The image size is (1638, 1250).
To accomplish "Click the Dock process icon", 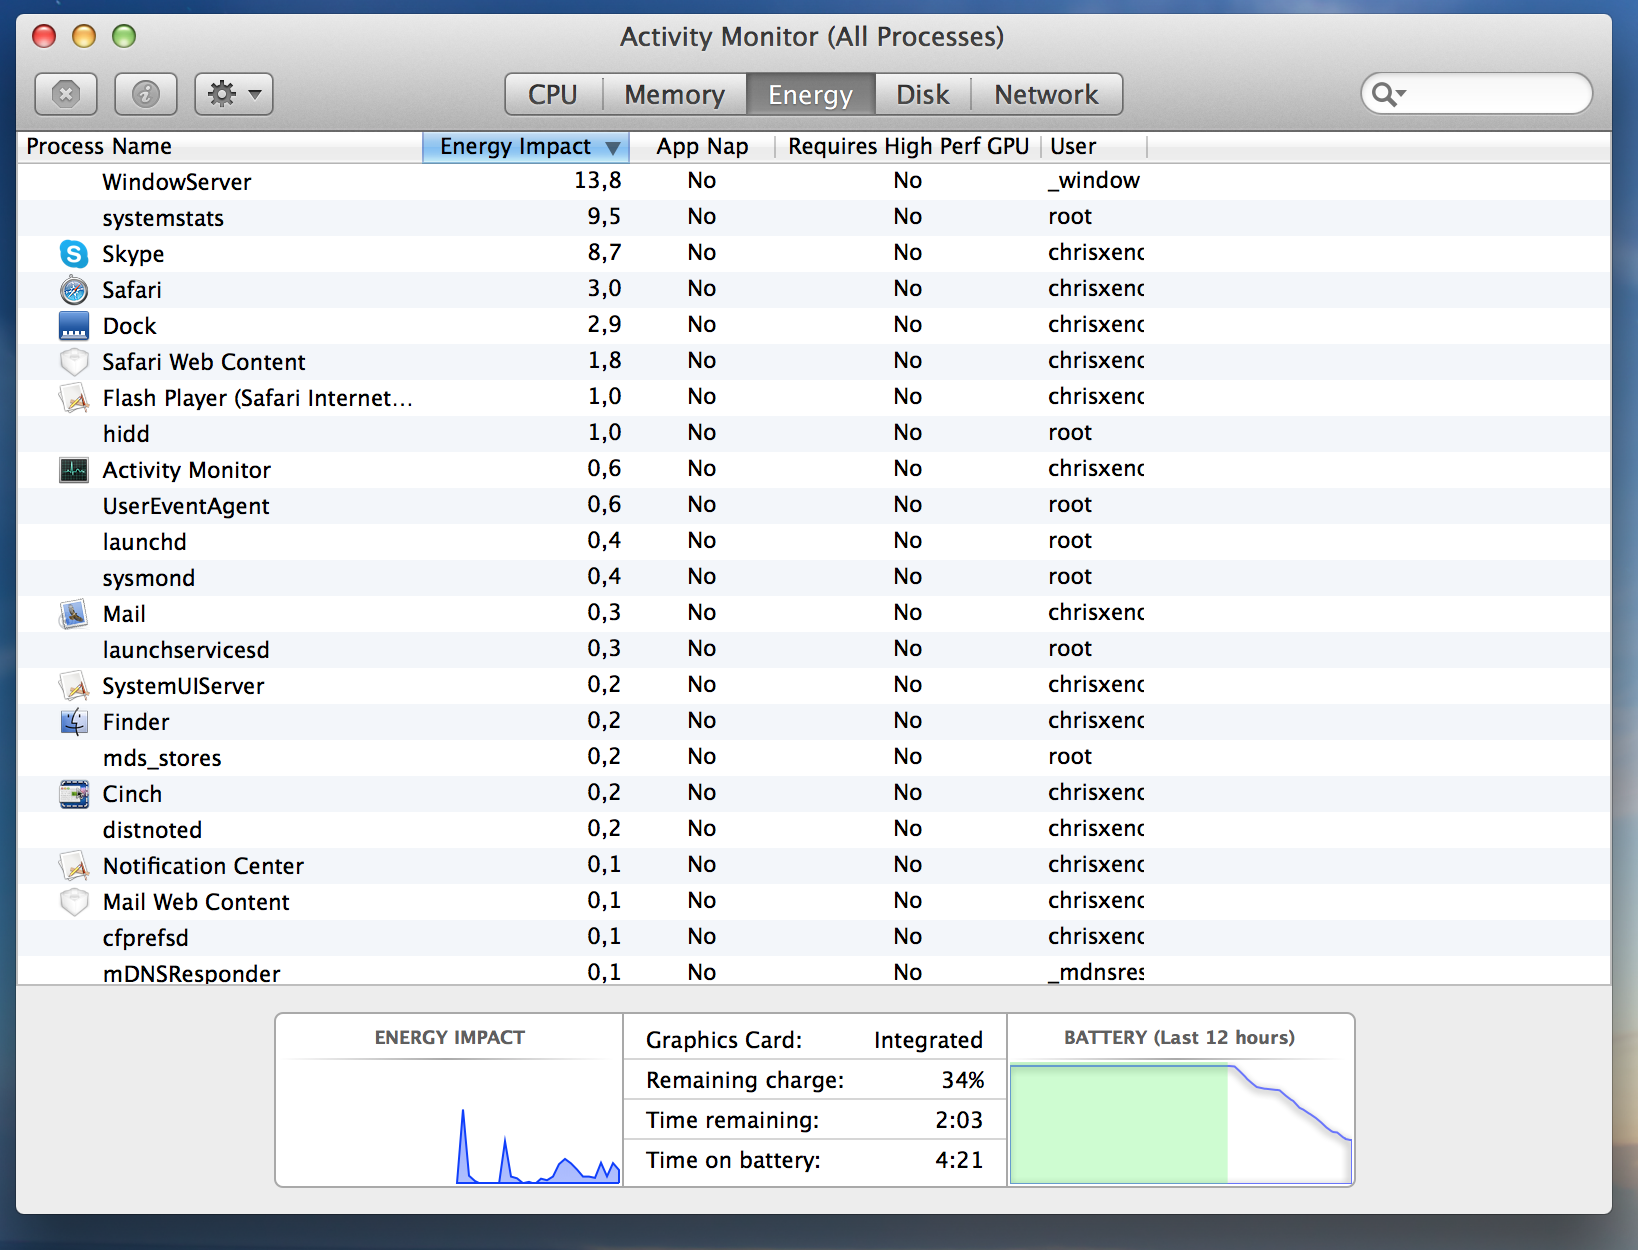I will coord(74,326).
